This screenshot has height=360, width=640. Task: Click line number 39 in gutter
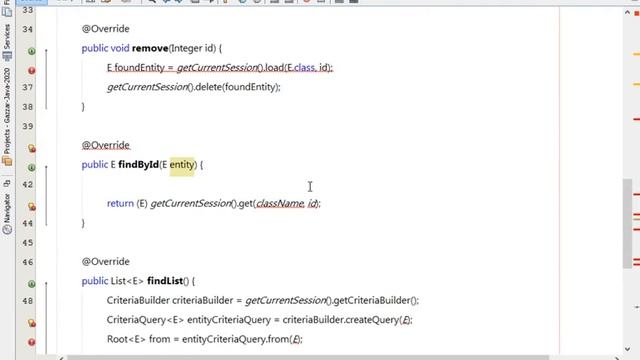27,126
